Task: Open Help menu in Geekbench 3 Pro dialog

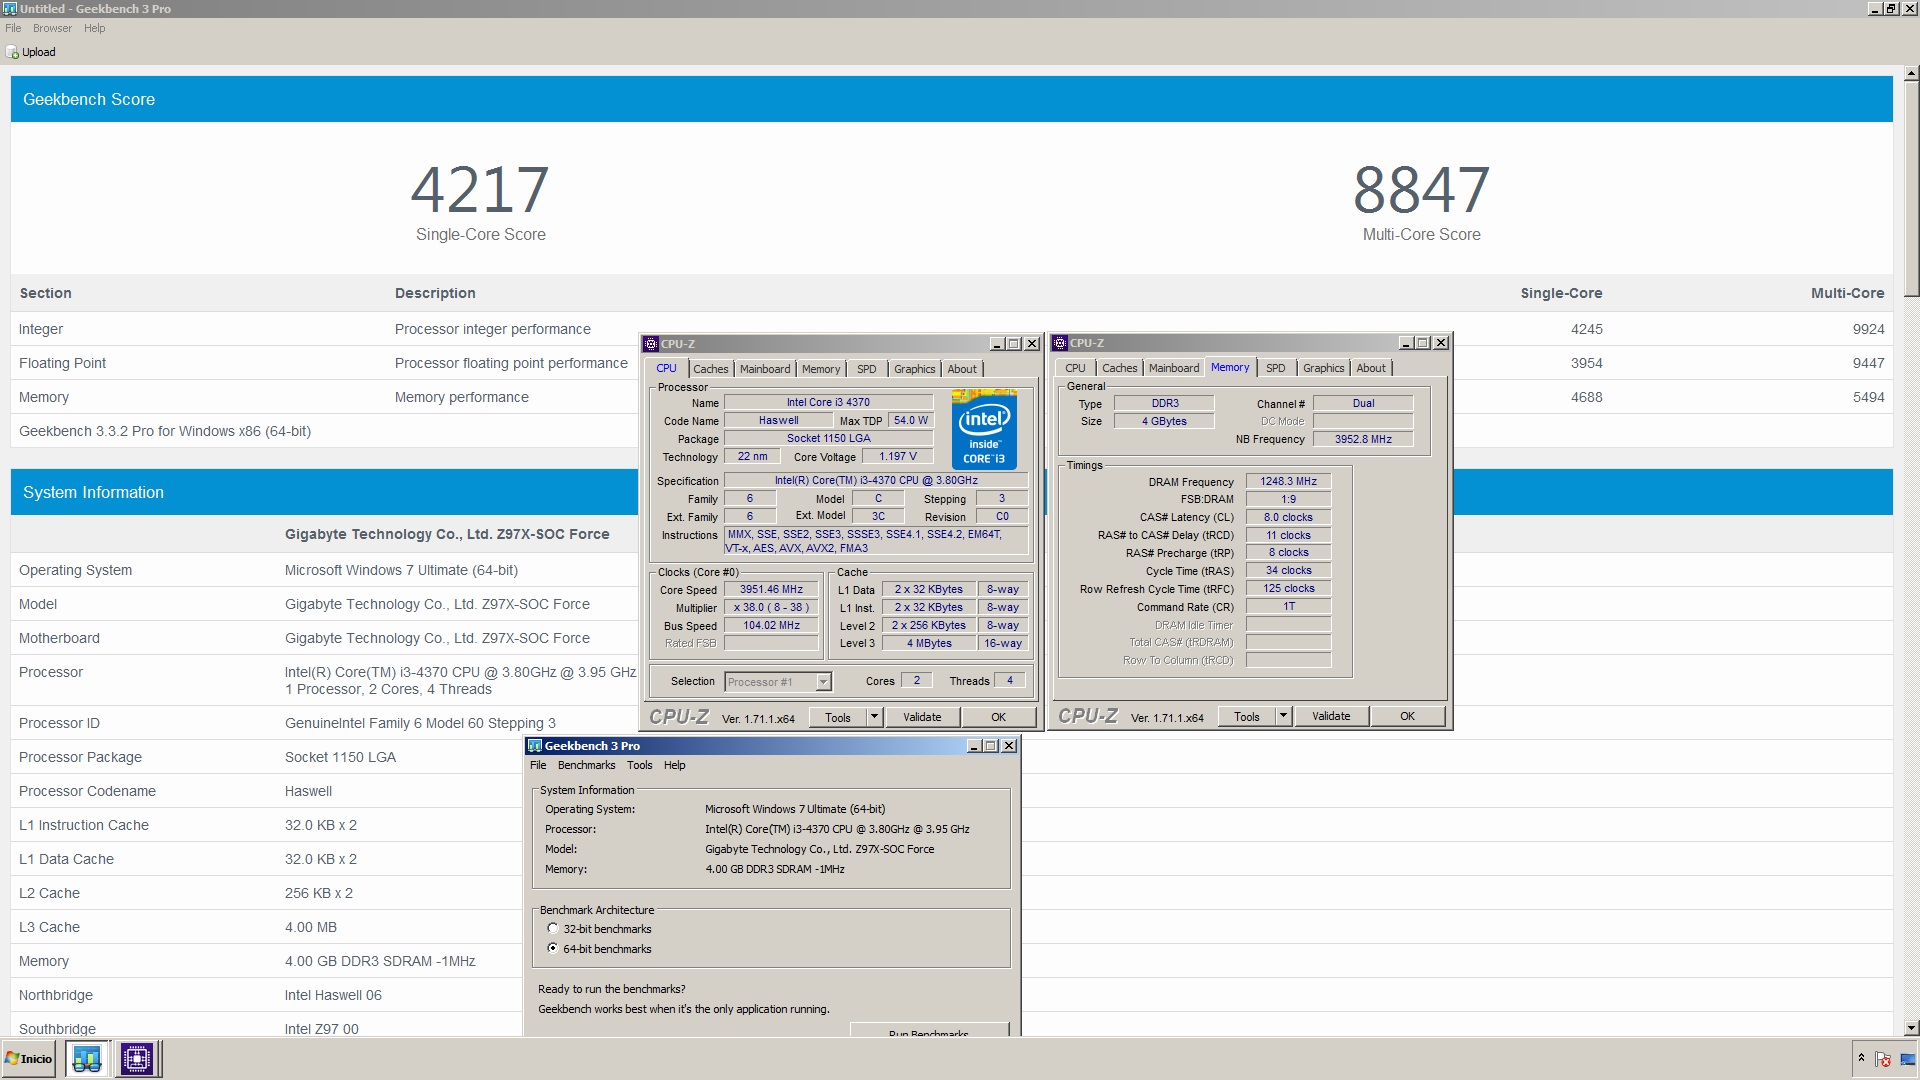Action: click(675, 765)
